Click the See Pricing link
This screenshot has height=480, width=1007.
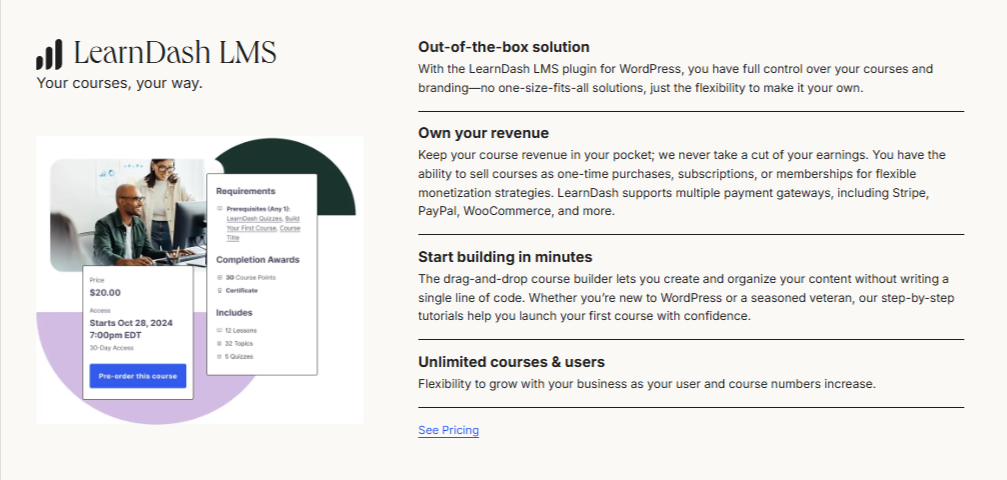448,430
